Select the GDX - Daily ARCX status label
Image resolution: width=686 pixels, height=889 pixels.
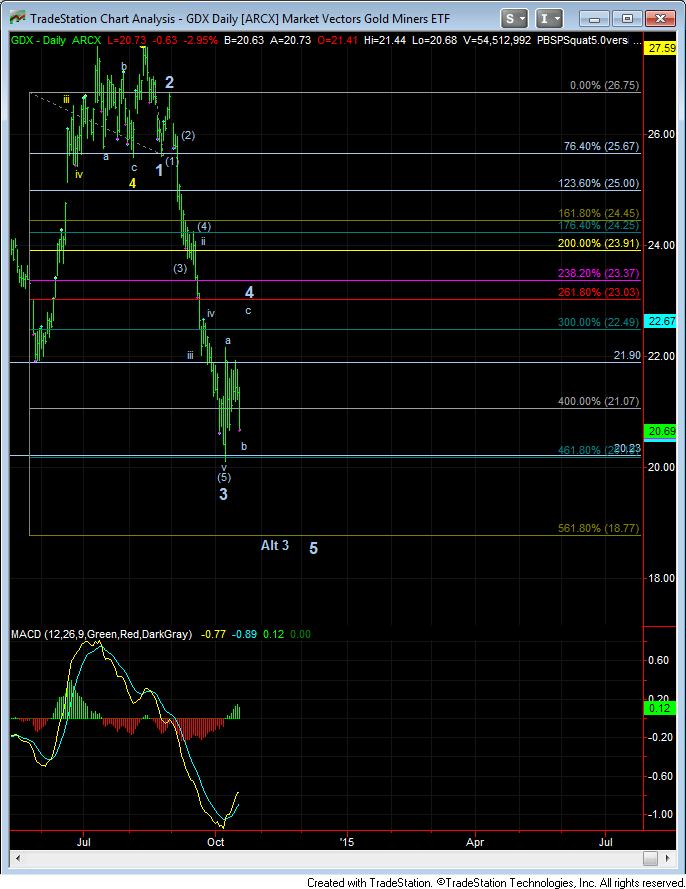pyautogui.click(x=56, y=40)
